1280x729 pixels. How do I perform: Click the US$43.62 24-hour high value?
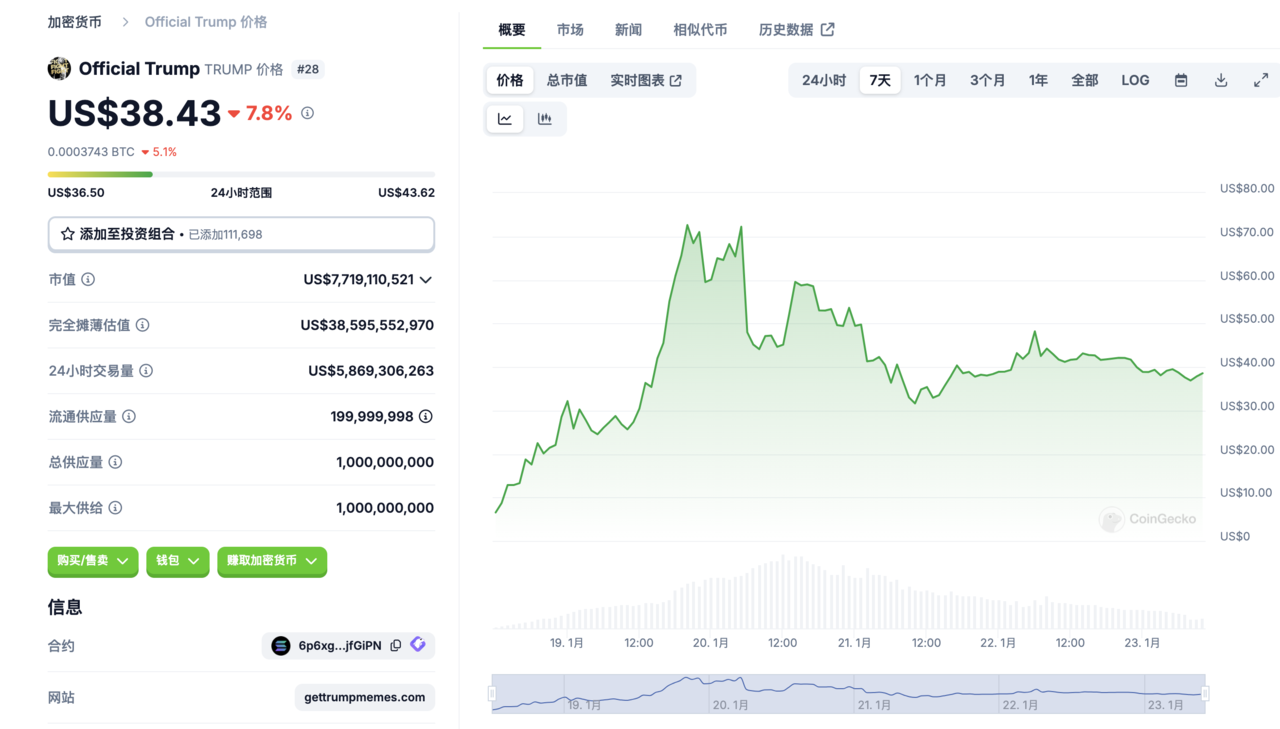(406, 193)
